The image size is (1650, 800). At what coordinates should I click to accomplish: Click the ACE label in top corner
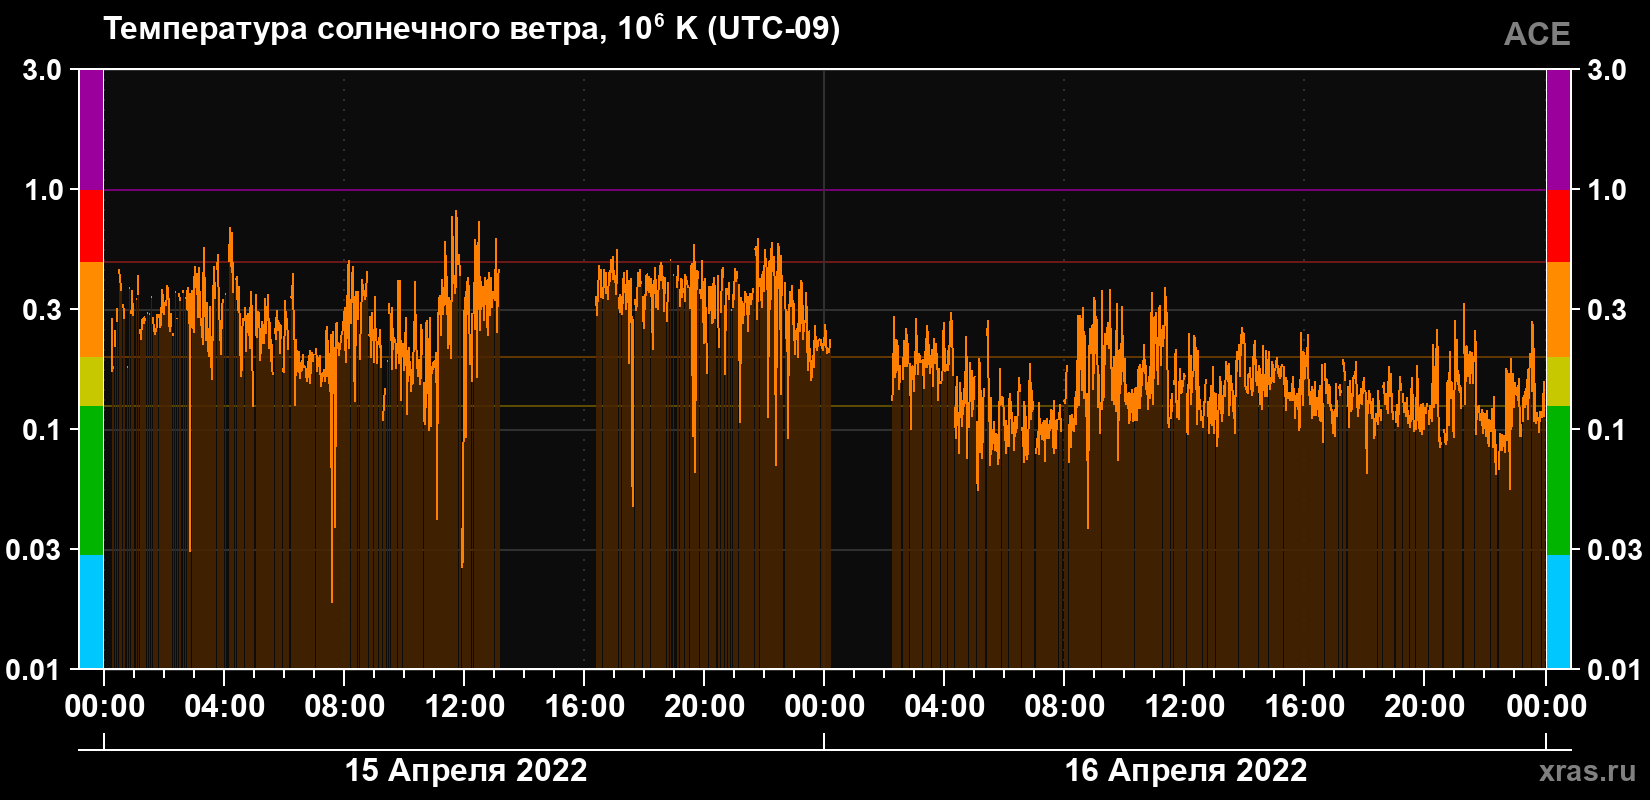pyautogui.click(x=1537, y=34)
